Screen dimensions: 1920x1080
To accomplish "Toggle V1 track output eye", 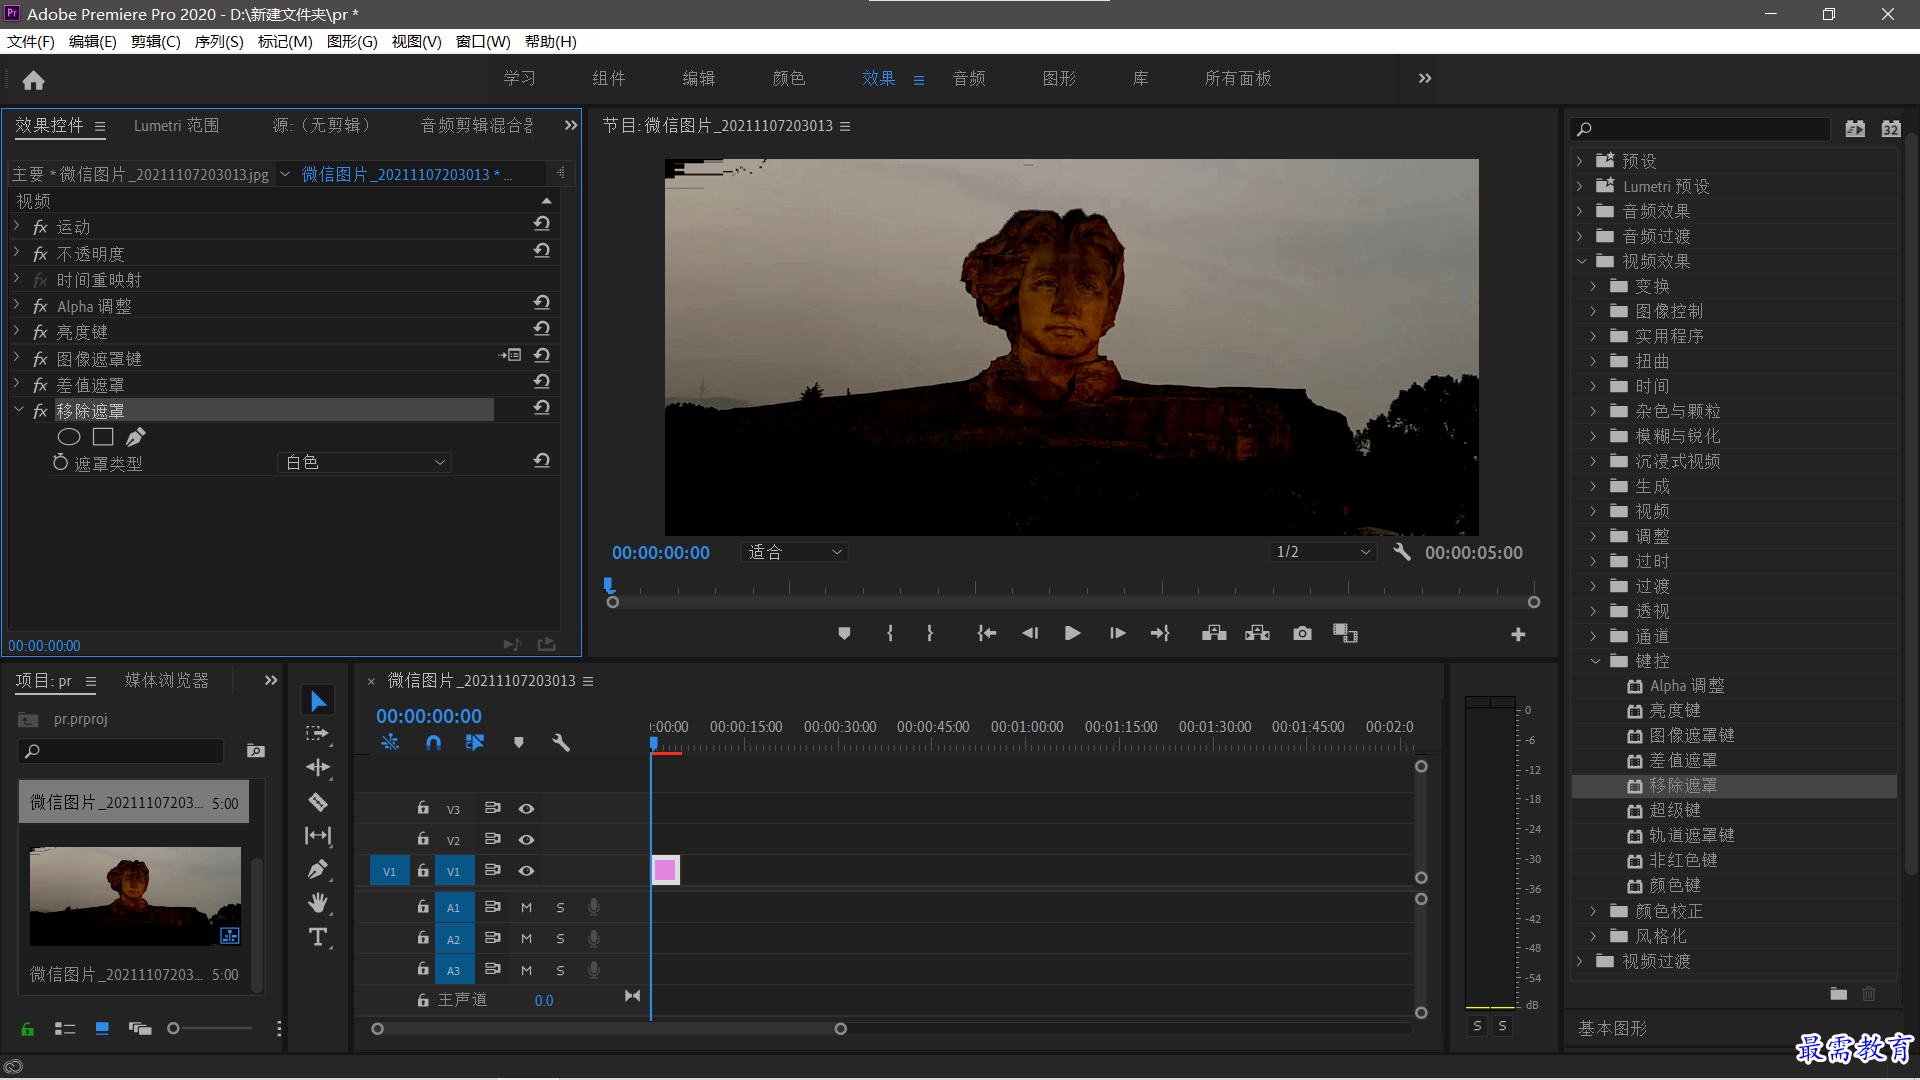I will [526, 871].
